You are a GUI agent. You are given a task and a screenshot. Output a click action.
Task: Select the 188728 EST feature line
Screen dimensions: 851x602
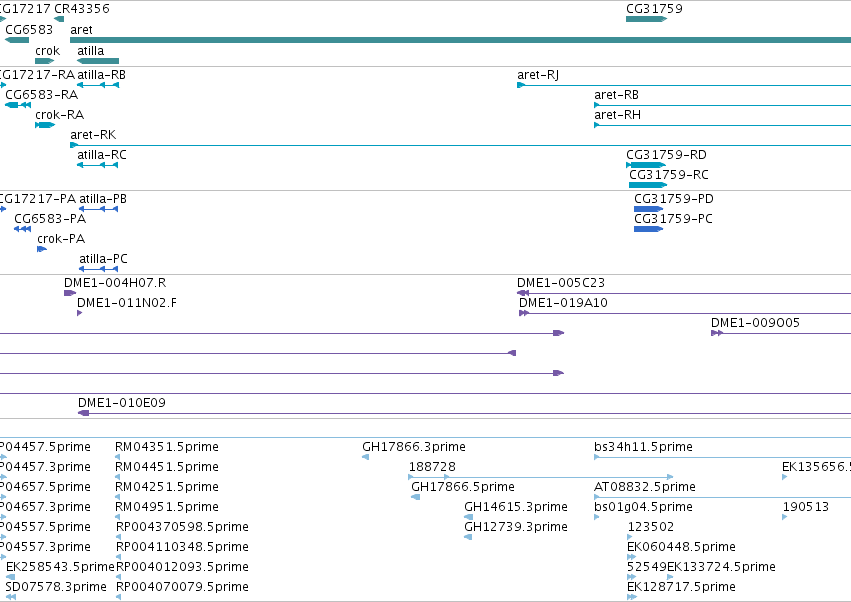pos(541,477)
